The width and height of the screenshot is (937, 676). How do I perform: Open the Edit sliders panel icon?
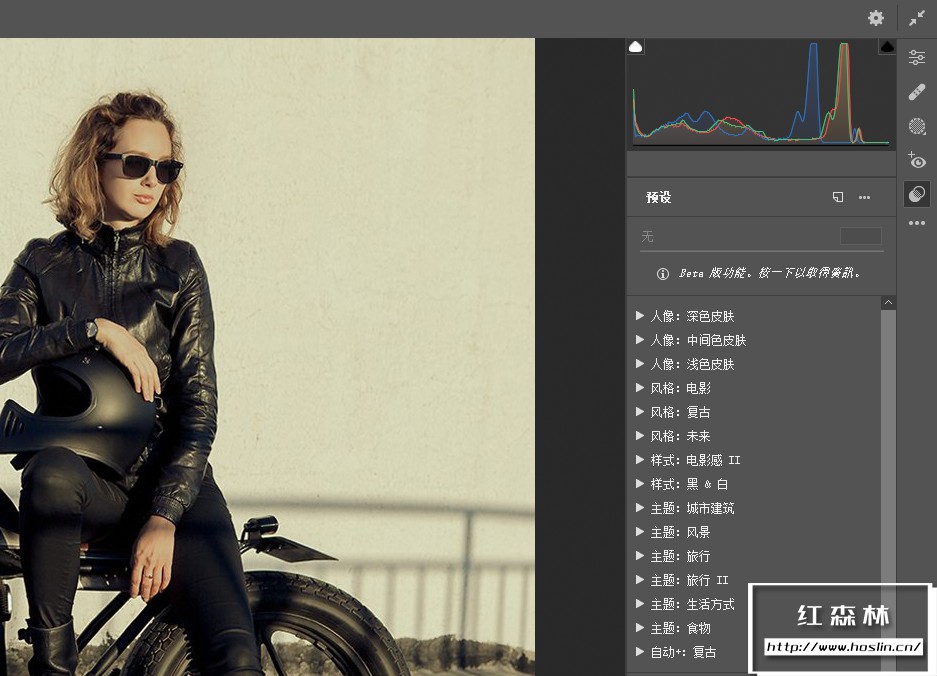917,57
